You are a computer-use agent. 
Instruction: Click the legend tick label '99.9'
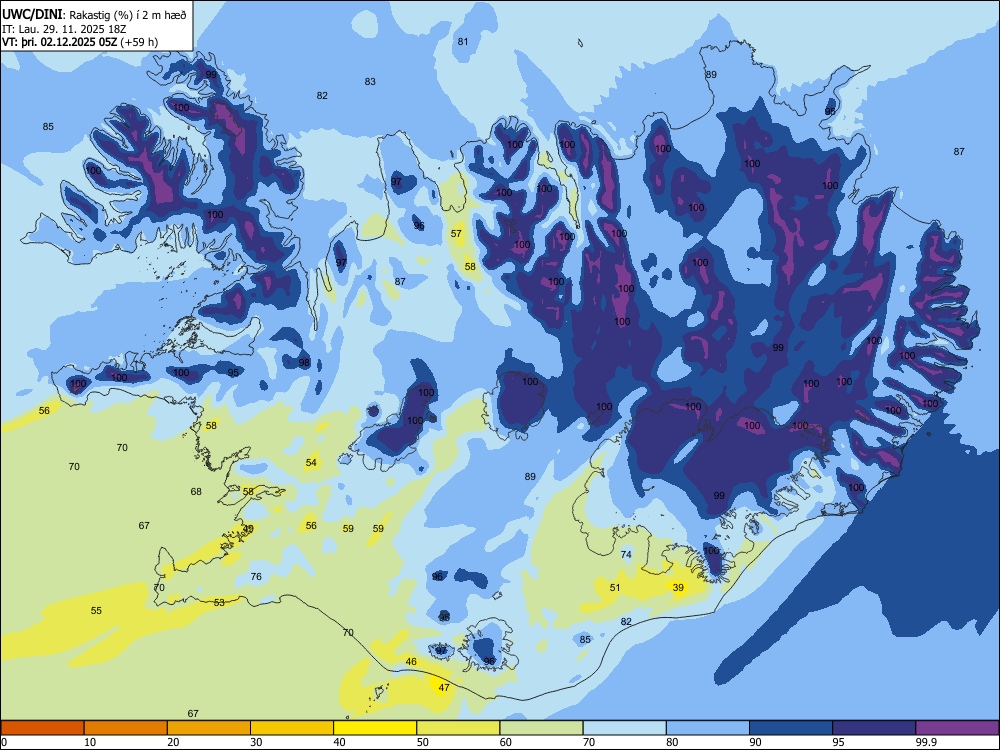[x=926, y=742]
